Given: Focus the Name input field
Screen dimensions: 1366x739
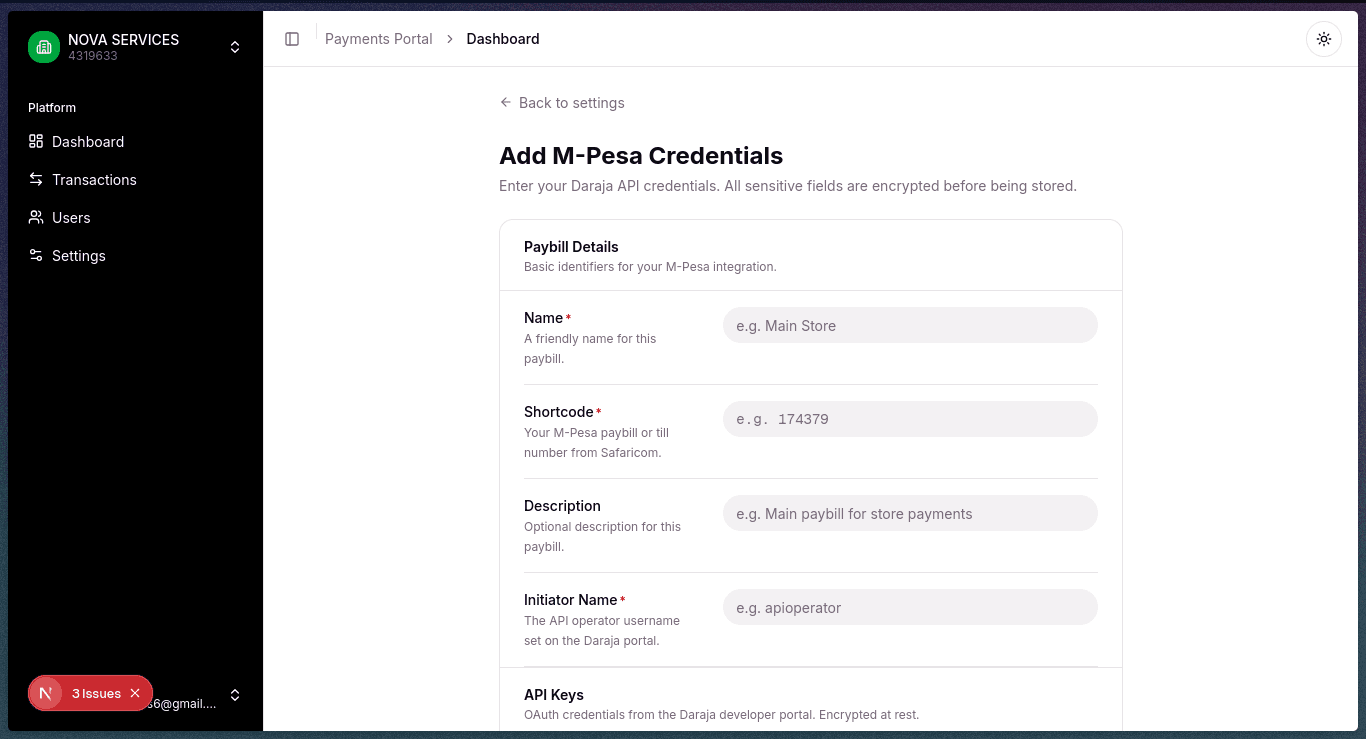Looking at the screenshot, I should click(x=910, y=325).
